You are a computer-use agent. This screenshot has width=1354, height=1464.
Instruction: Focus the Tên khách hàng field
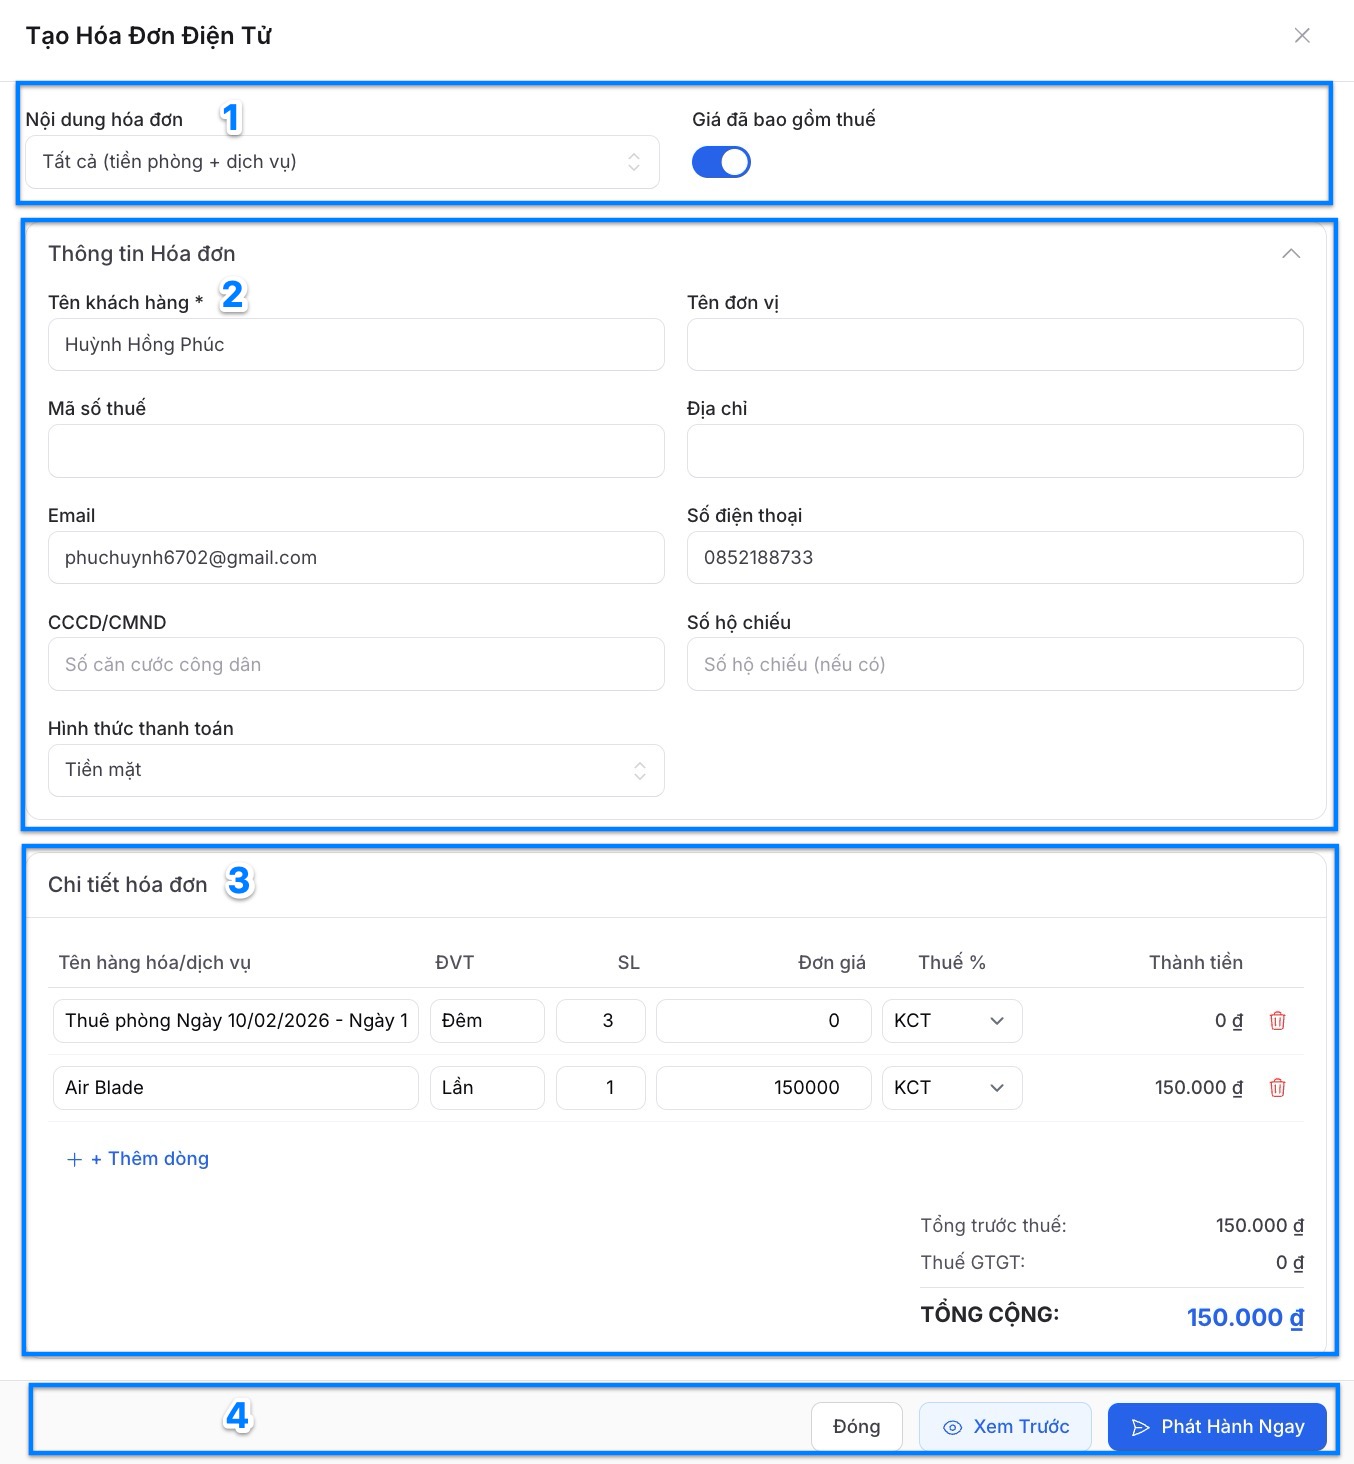point(356,345)
